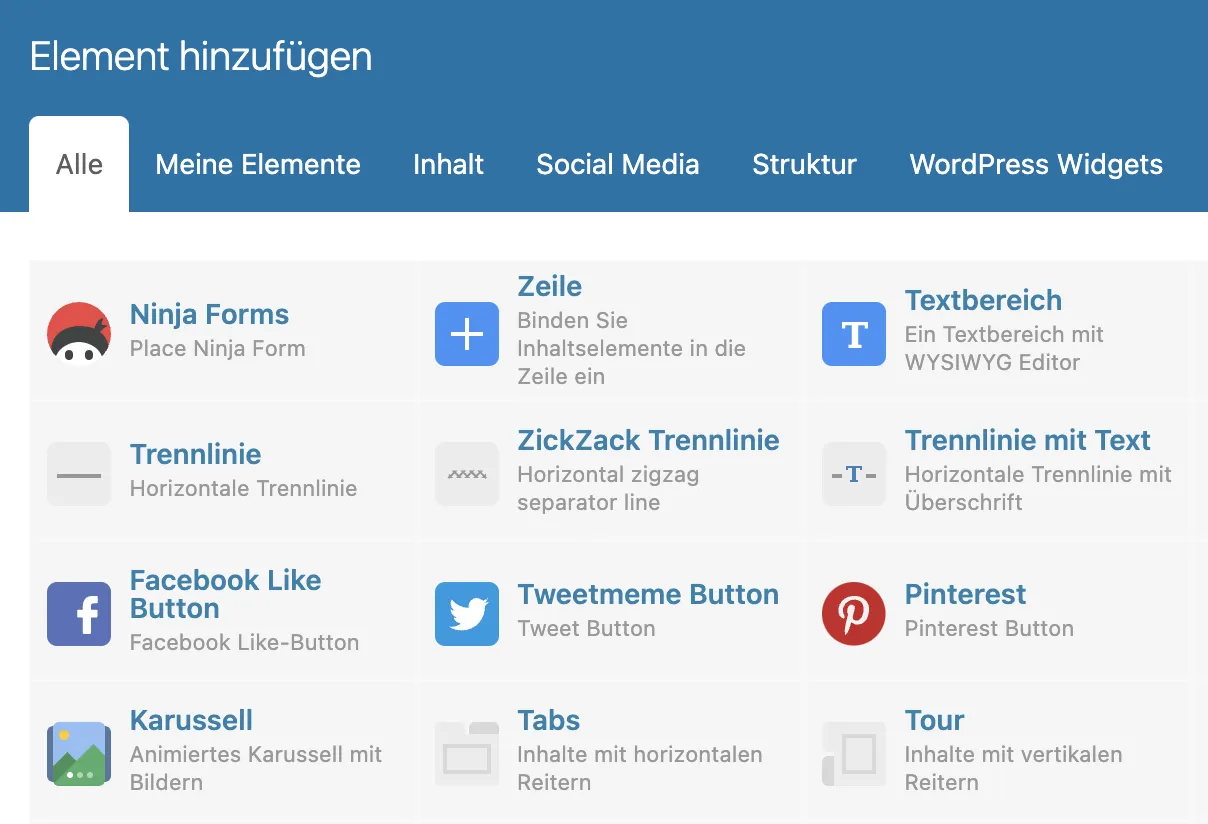Viewport: 1208px width, 824px height.
Task: Click the Ninja Forms ninja icon
Action: [x=79, y=333]
